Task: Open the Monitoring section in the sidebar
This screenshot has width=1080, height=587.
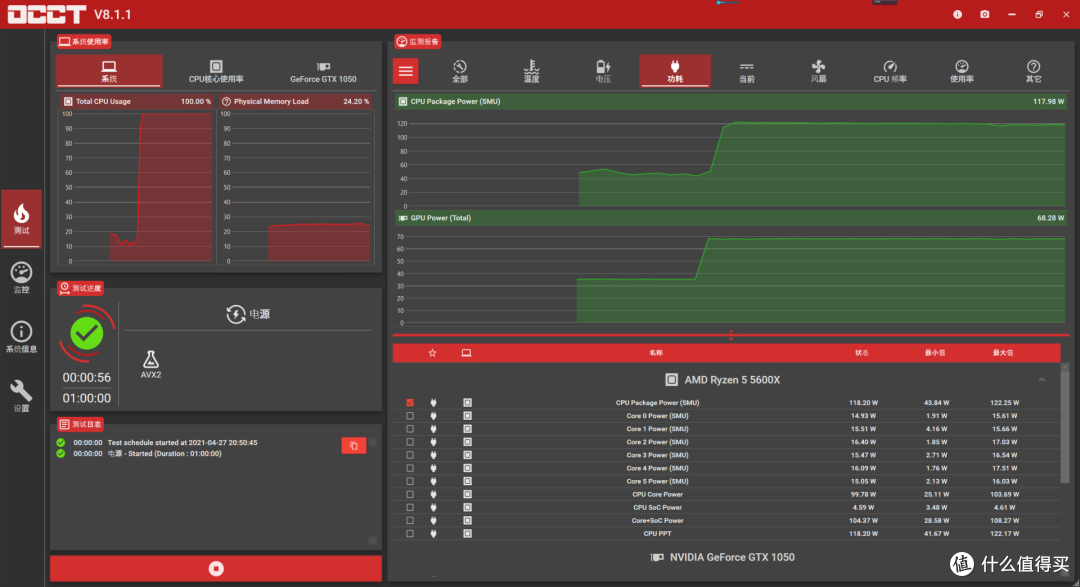Action: click(21, 277)
